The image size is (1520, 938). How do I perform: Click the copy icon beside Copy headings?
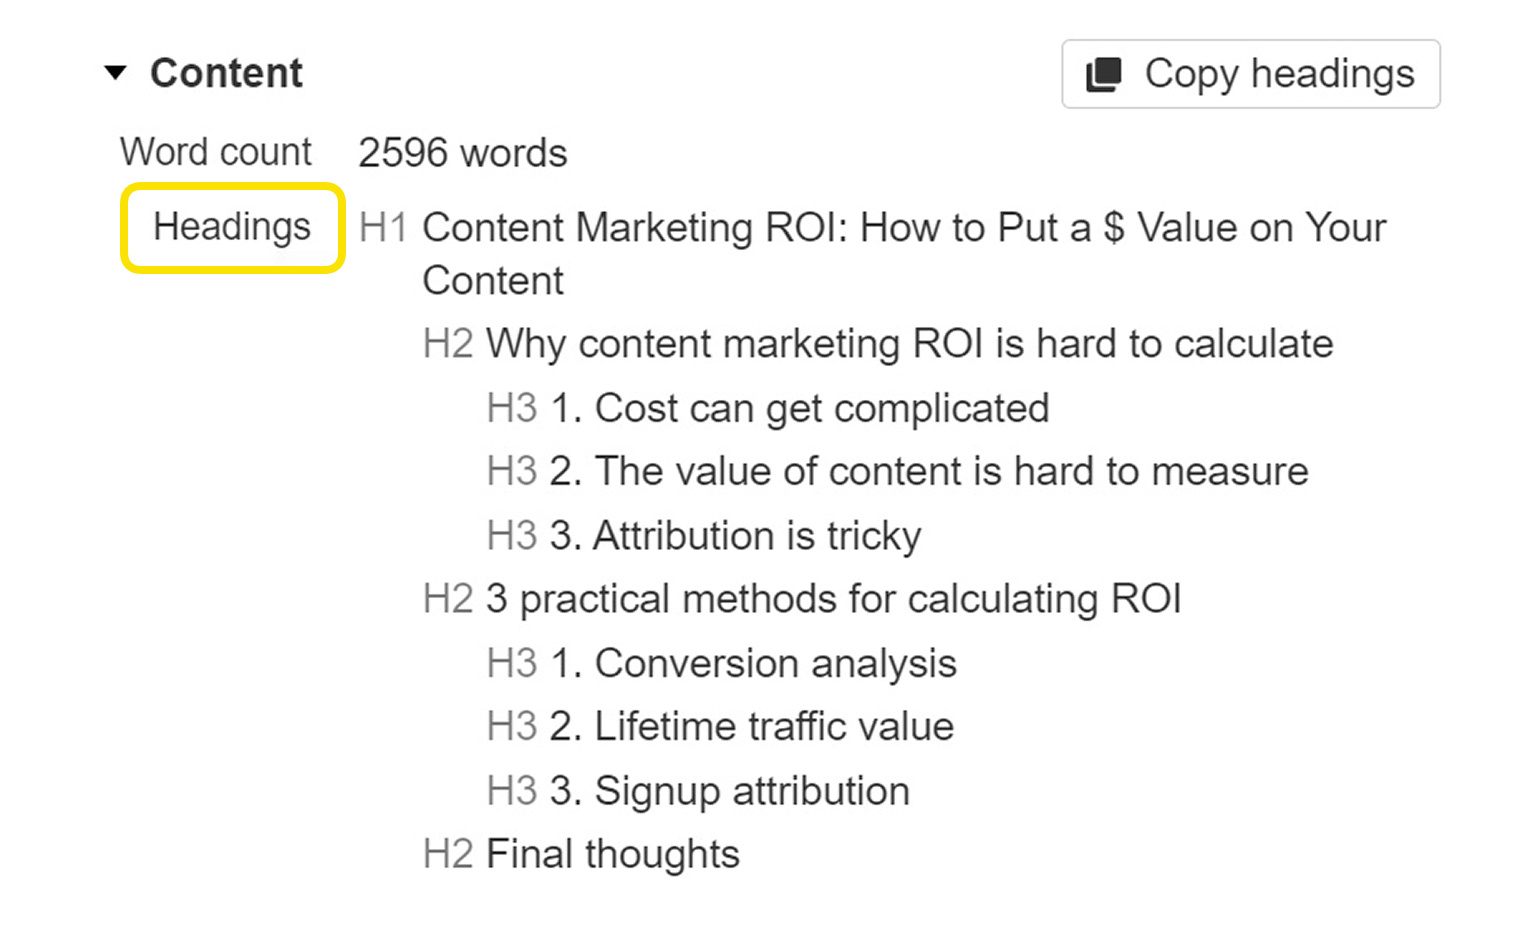click(x=1101, y=73)
